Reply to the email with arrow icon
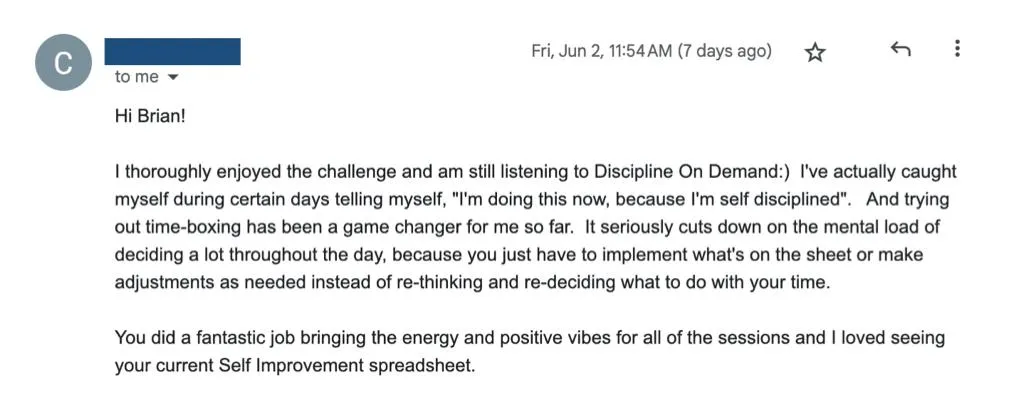 click(x=901, y=49)
